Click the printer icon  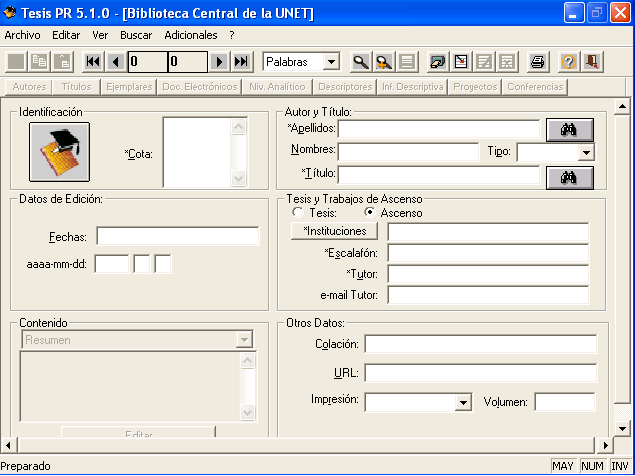click(x=538, y=62)
